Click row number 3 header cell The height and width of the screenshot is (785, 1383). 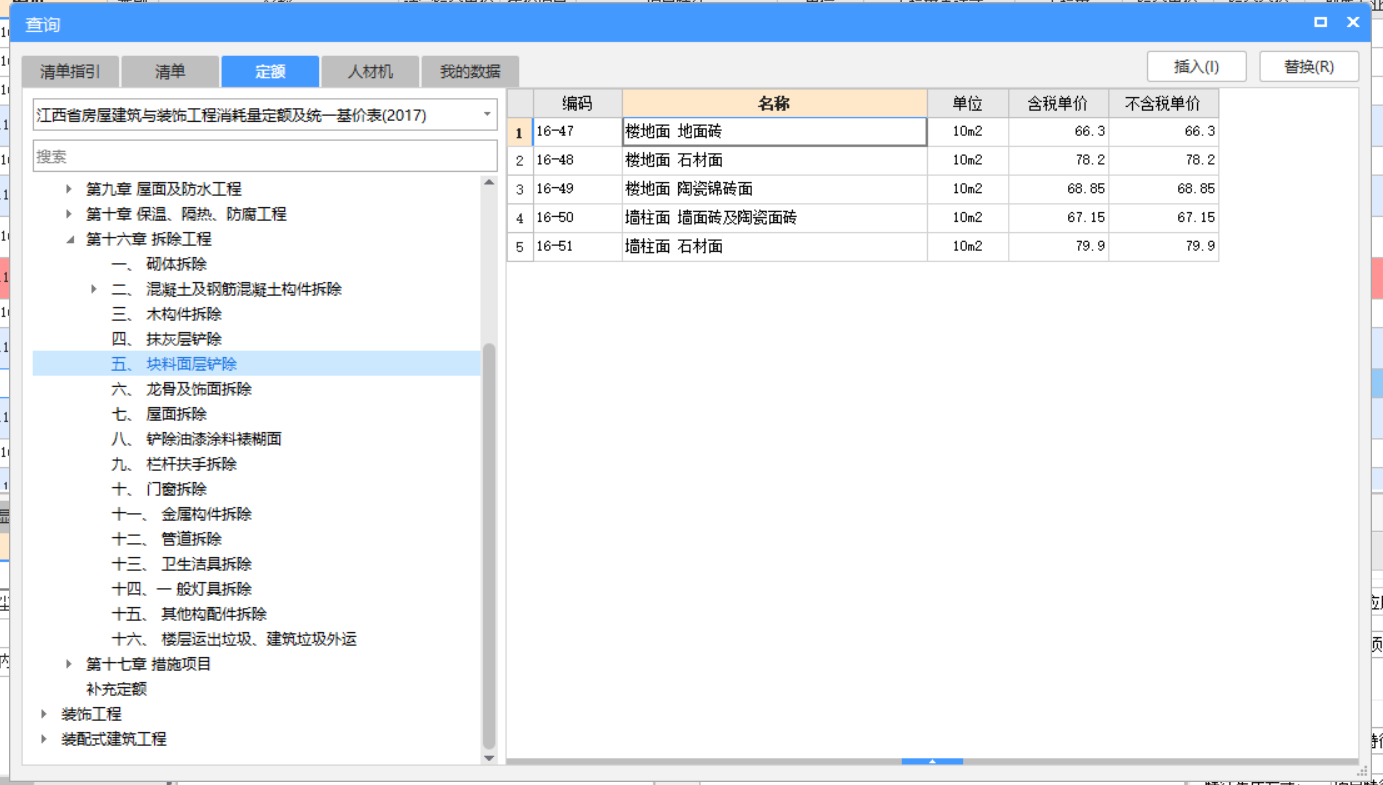tap(520, 189)
